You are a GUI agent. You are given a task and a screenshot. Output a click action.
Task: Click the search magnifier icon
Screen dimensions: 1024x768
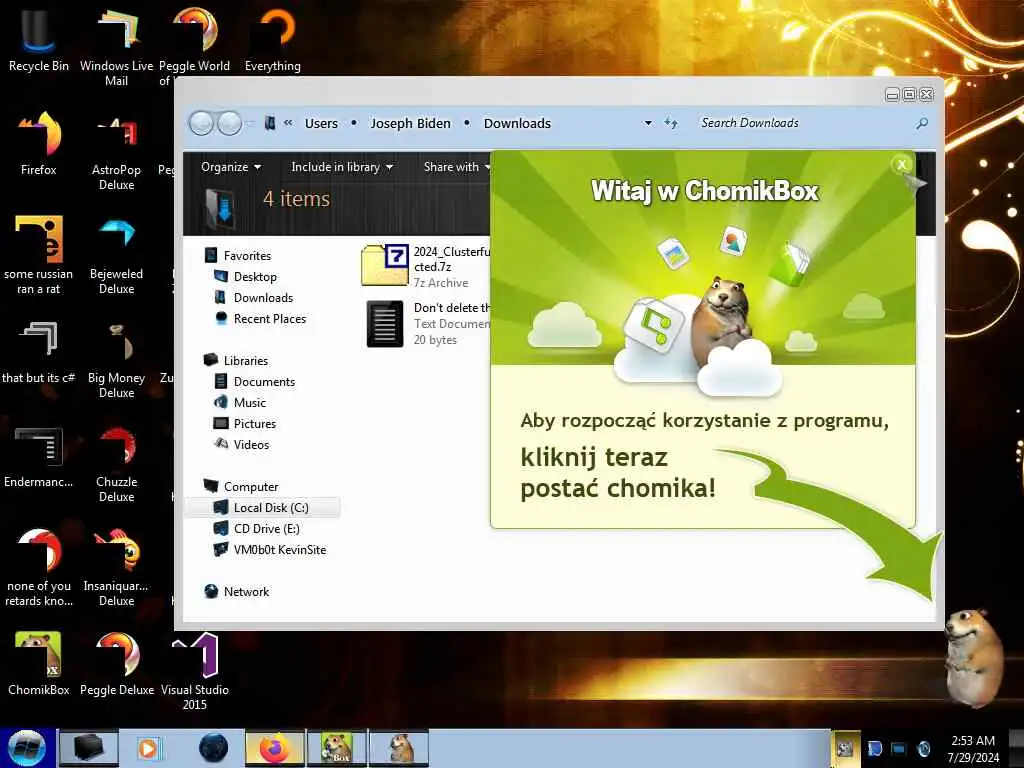[x=921, y=123]
